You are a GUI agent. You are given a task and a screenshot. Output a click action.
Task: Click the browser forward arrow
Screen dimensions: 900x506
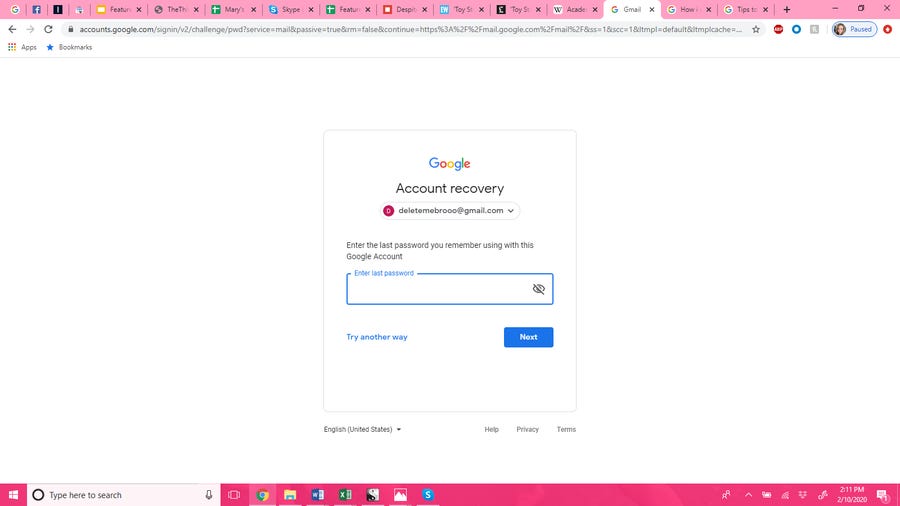tap(30, 29)
